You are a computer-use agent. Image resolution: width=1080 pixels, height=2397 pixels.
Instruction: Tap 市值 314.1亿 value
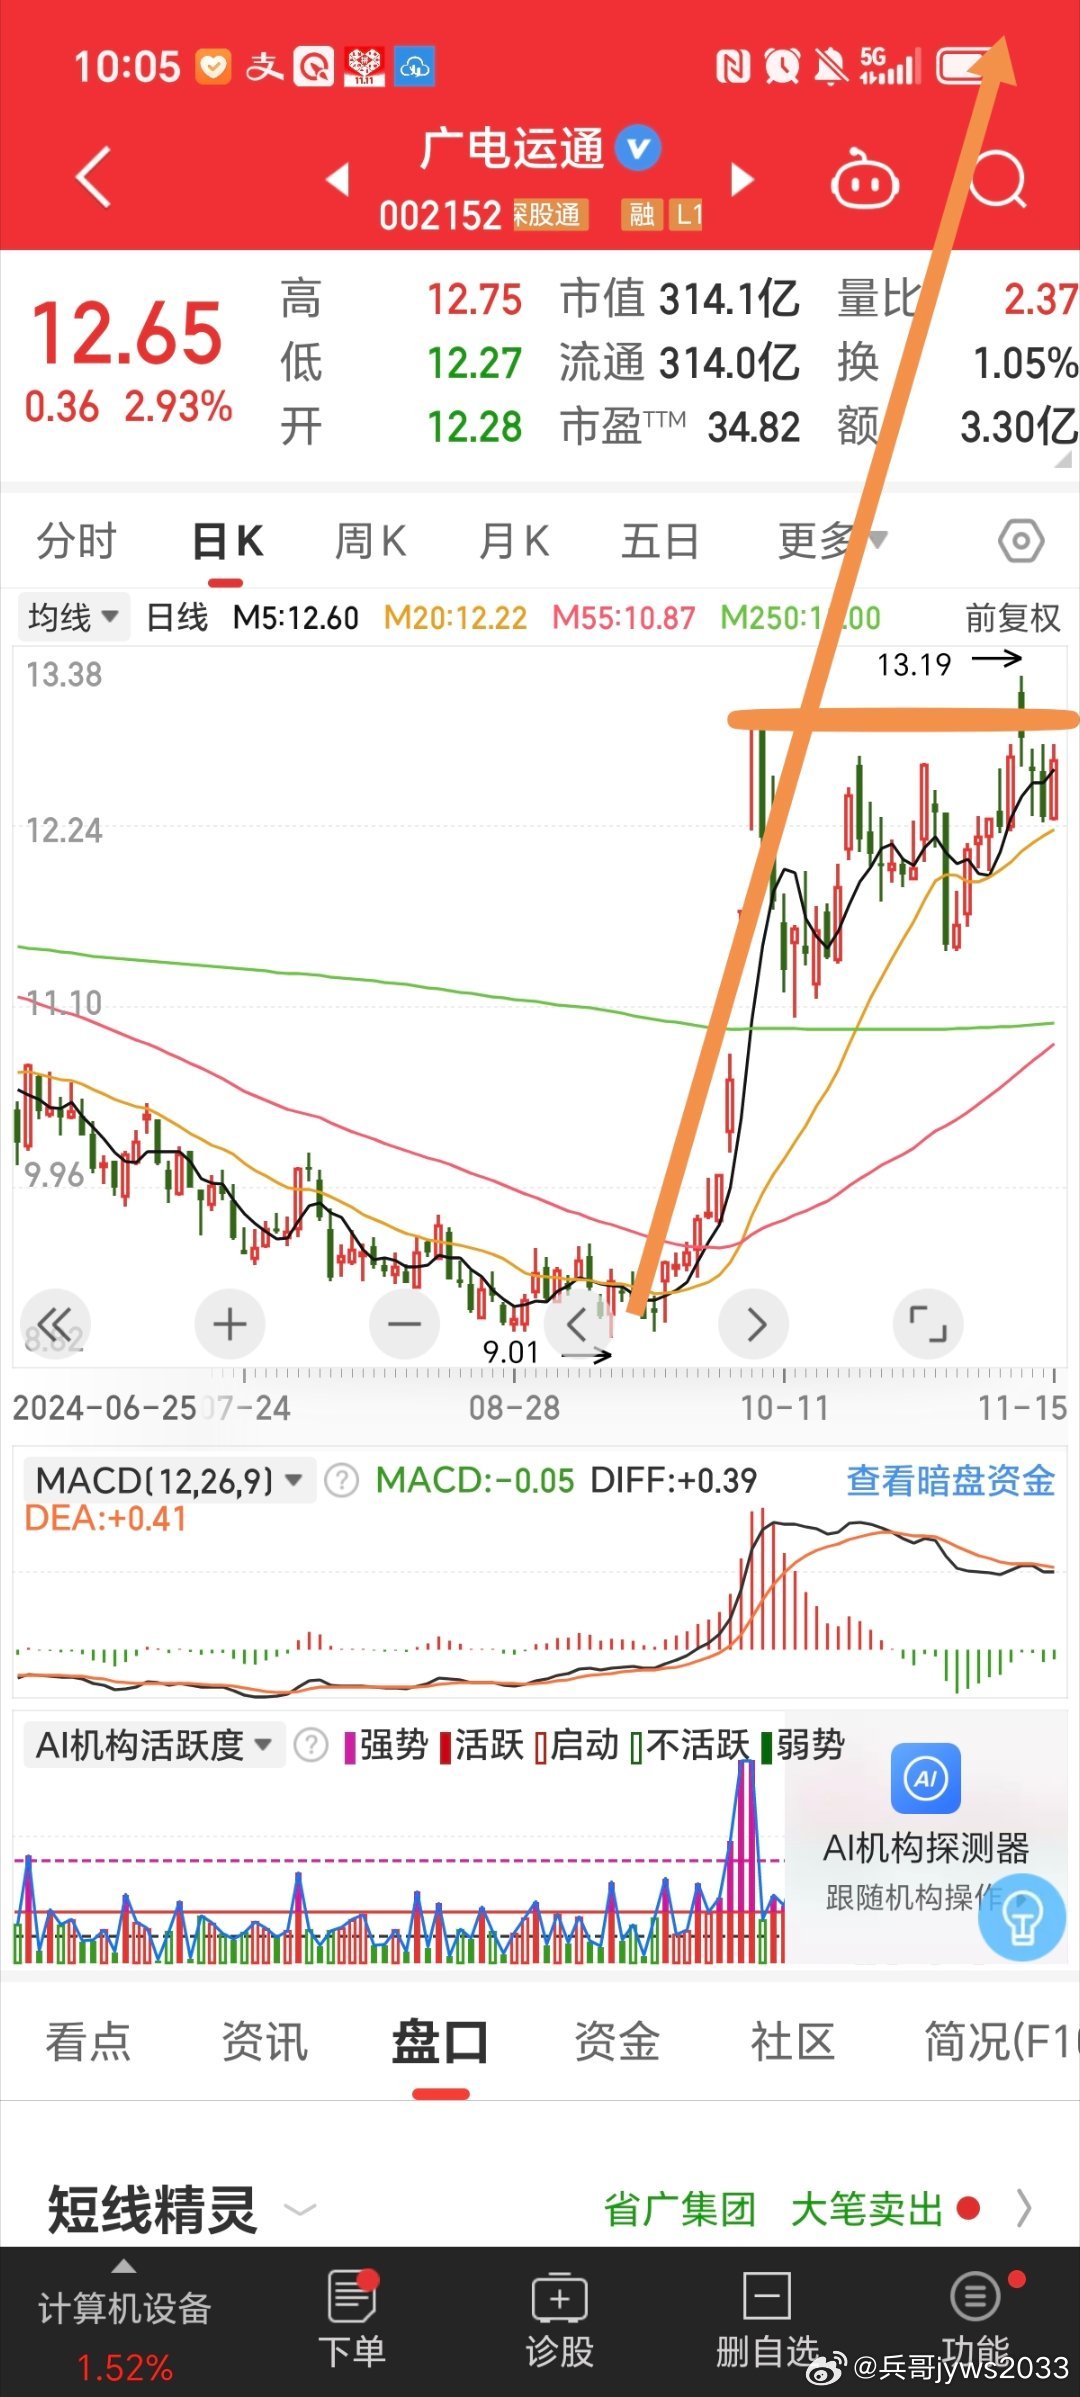[x=729, y=299]
